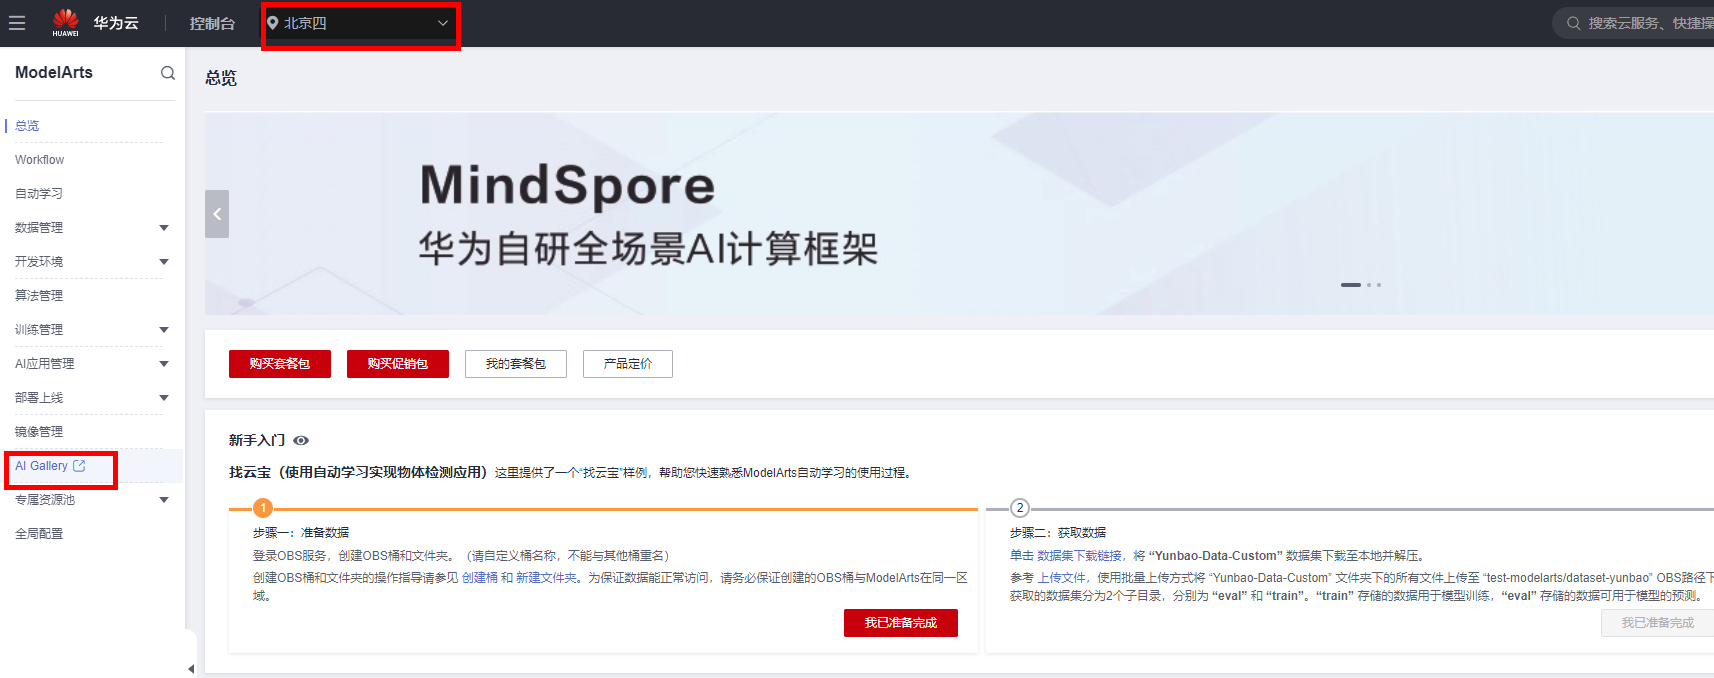Open the 开发环境 sidebar item

pyautogui.click(x=39, y=262)
